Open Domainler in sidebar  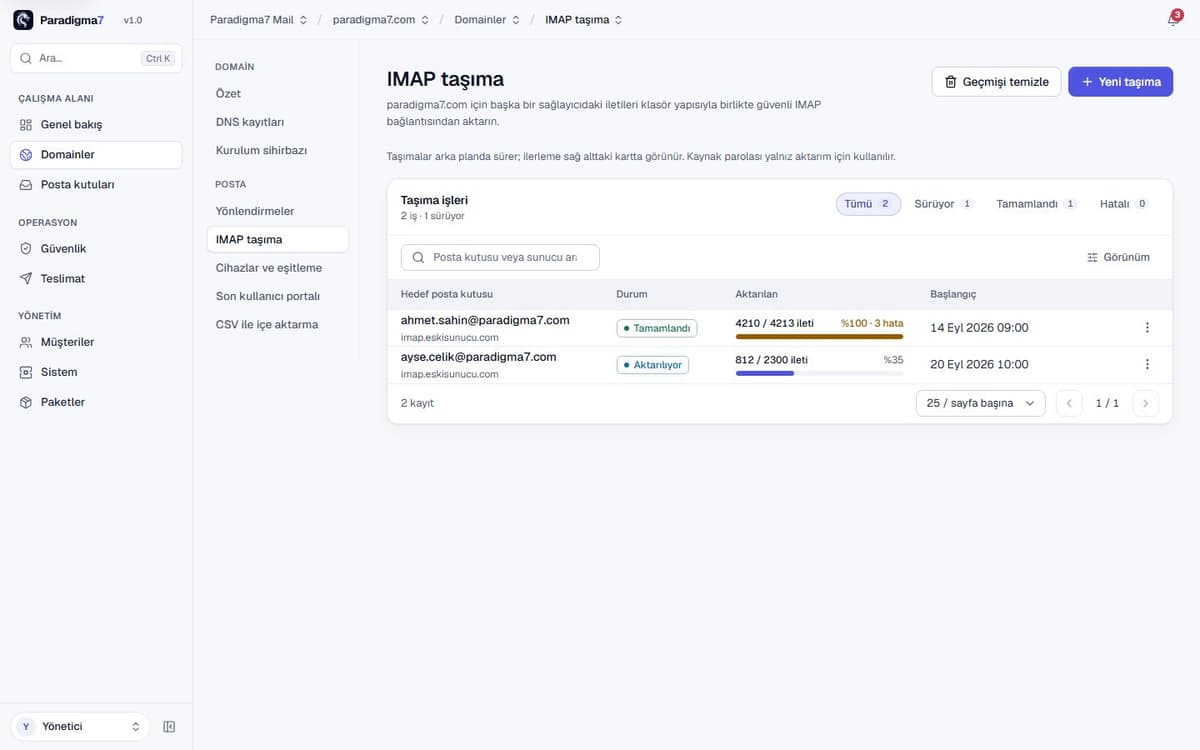(x=96, y=155)
